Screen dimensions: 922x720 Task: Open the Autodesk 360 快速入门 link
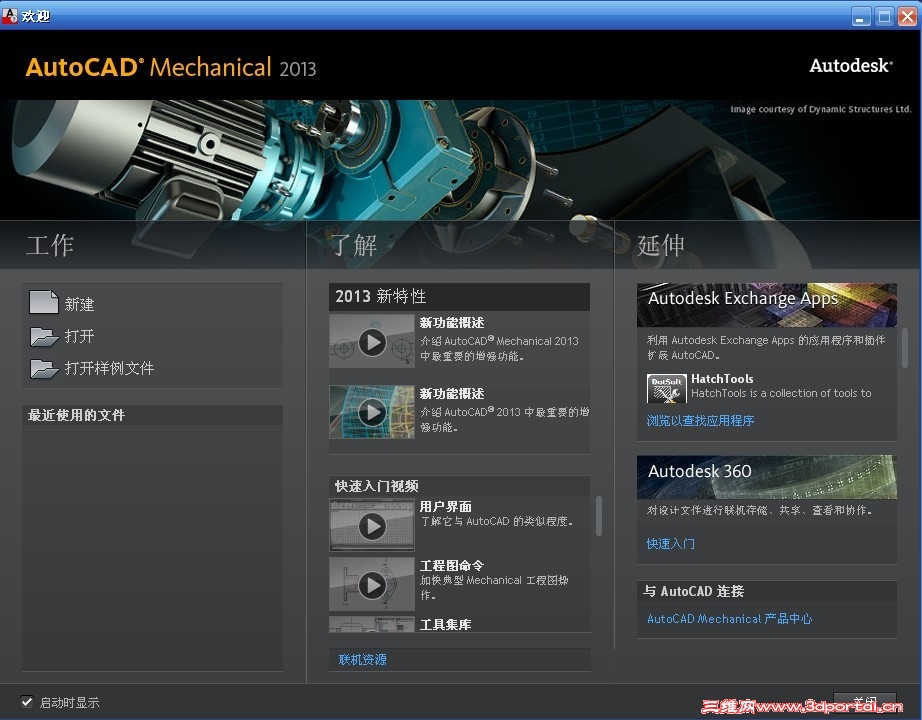670,544
